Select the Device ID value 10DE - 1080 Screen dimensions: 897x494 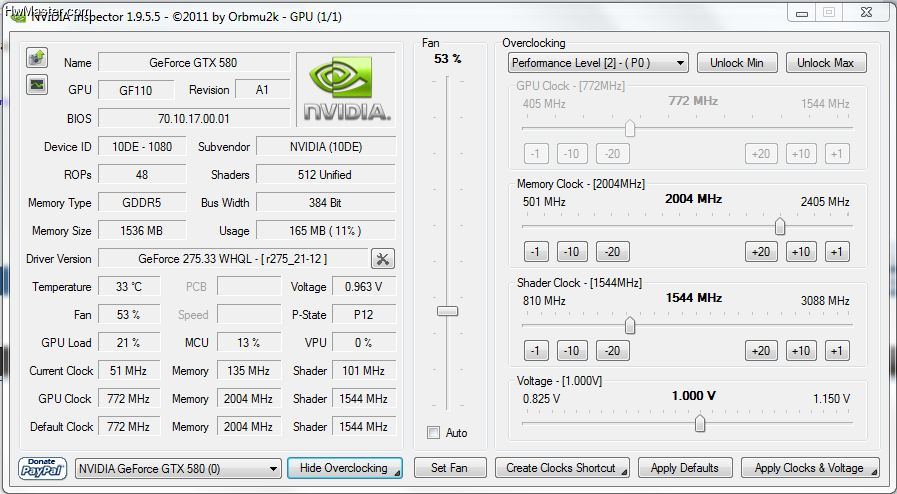coord(142,146)
